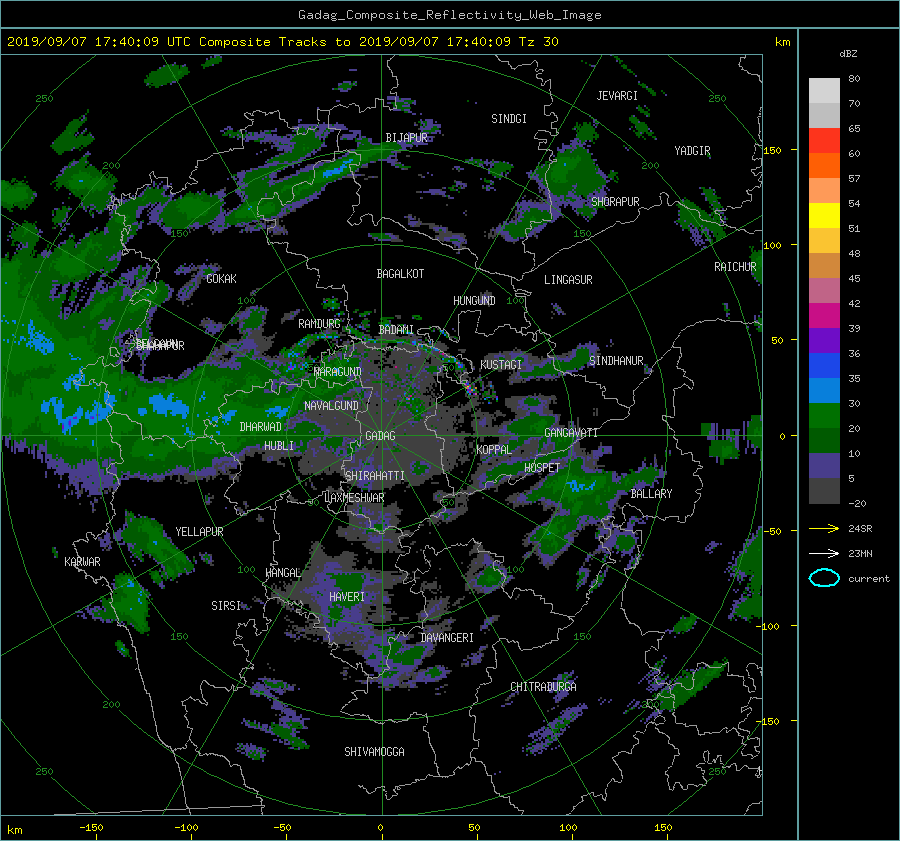
Task: Click the '23MN' legend label
Action: [860, 553]
